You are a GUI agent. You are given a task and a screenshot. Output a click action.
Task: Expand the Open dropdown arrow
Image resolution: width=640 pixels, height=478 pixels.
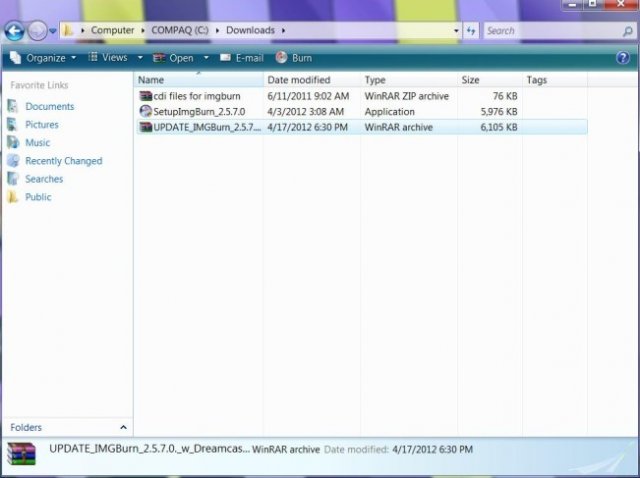(206, 58)
